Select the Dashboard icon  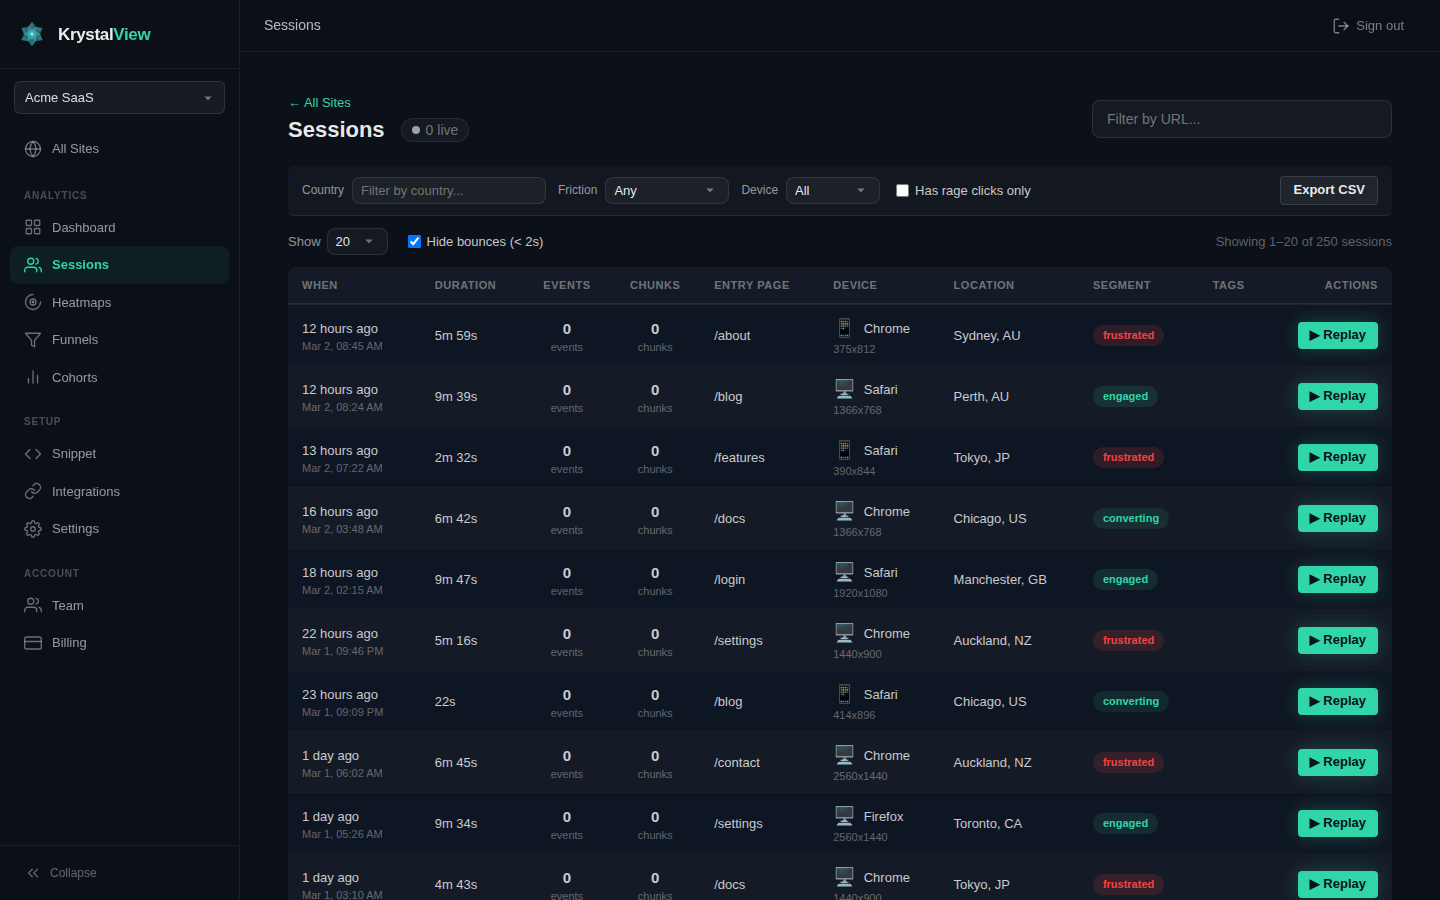tap(32, 227)
